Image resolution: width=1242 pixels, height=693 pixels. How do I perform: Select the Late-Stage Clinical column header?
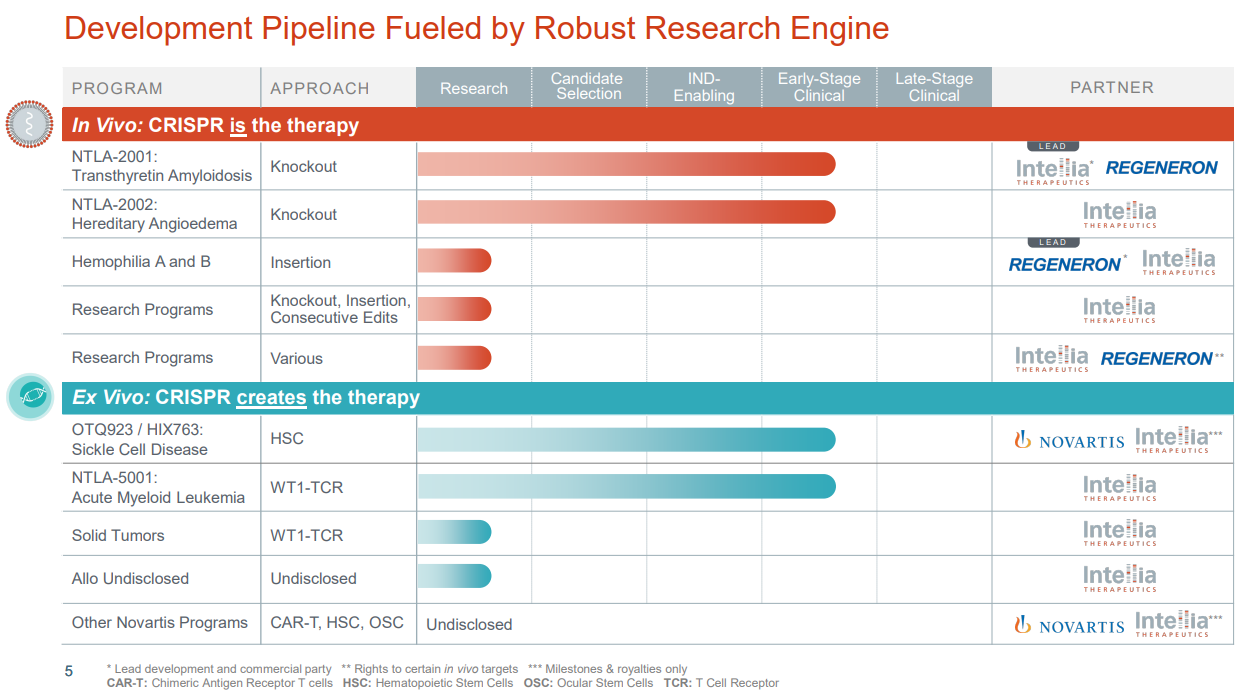pyautogui.click(x=934, y=87)
